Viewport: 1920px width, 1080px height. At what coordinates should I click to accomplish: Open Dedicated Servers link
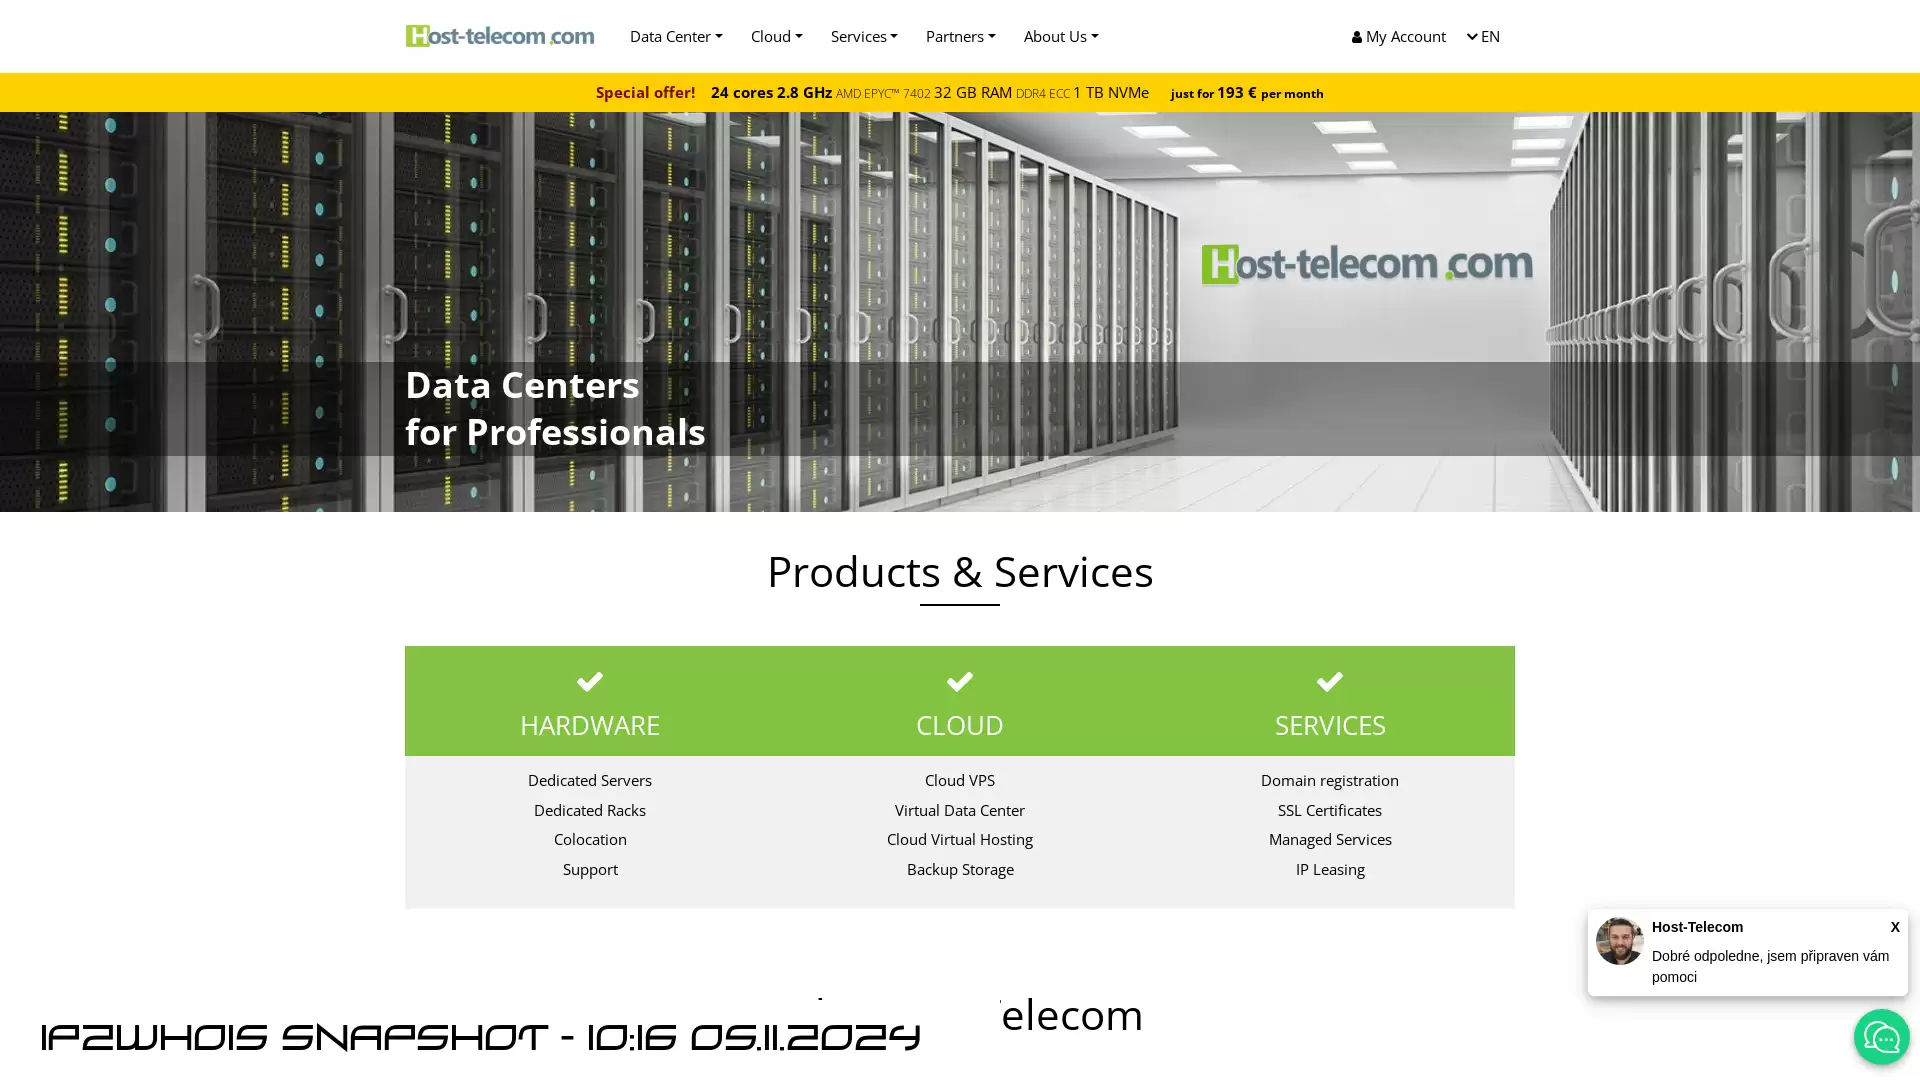(x=590, y=780)
